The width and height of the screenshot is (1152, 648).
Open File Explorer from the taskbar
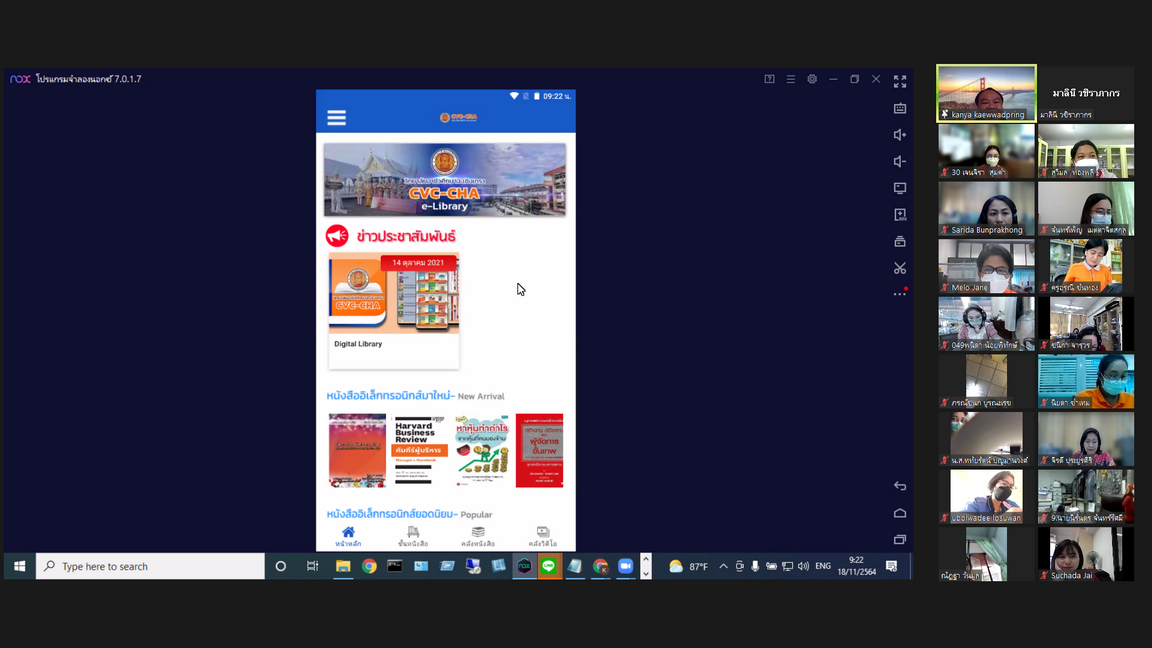pos(342,566)
